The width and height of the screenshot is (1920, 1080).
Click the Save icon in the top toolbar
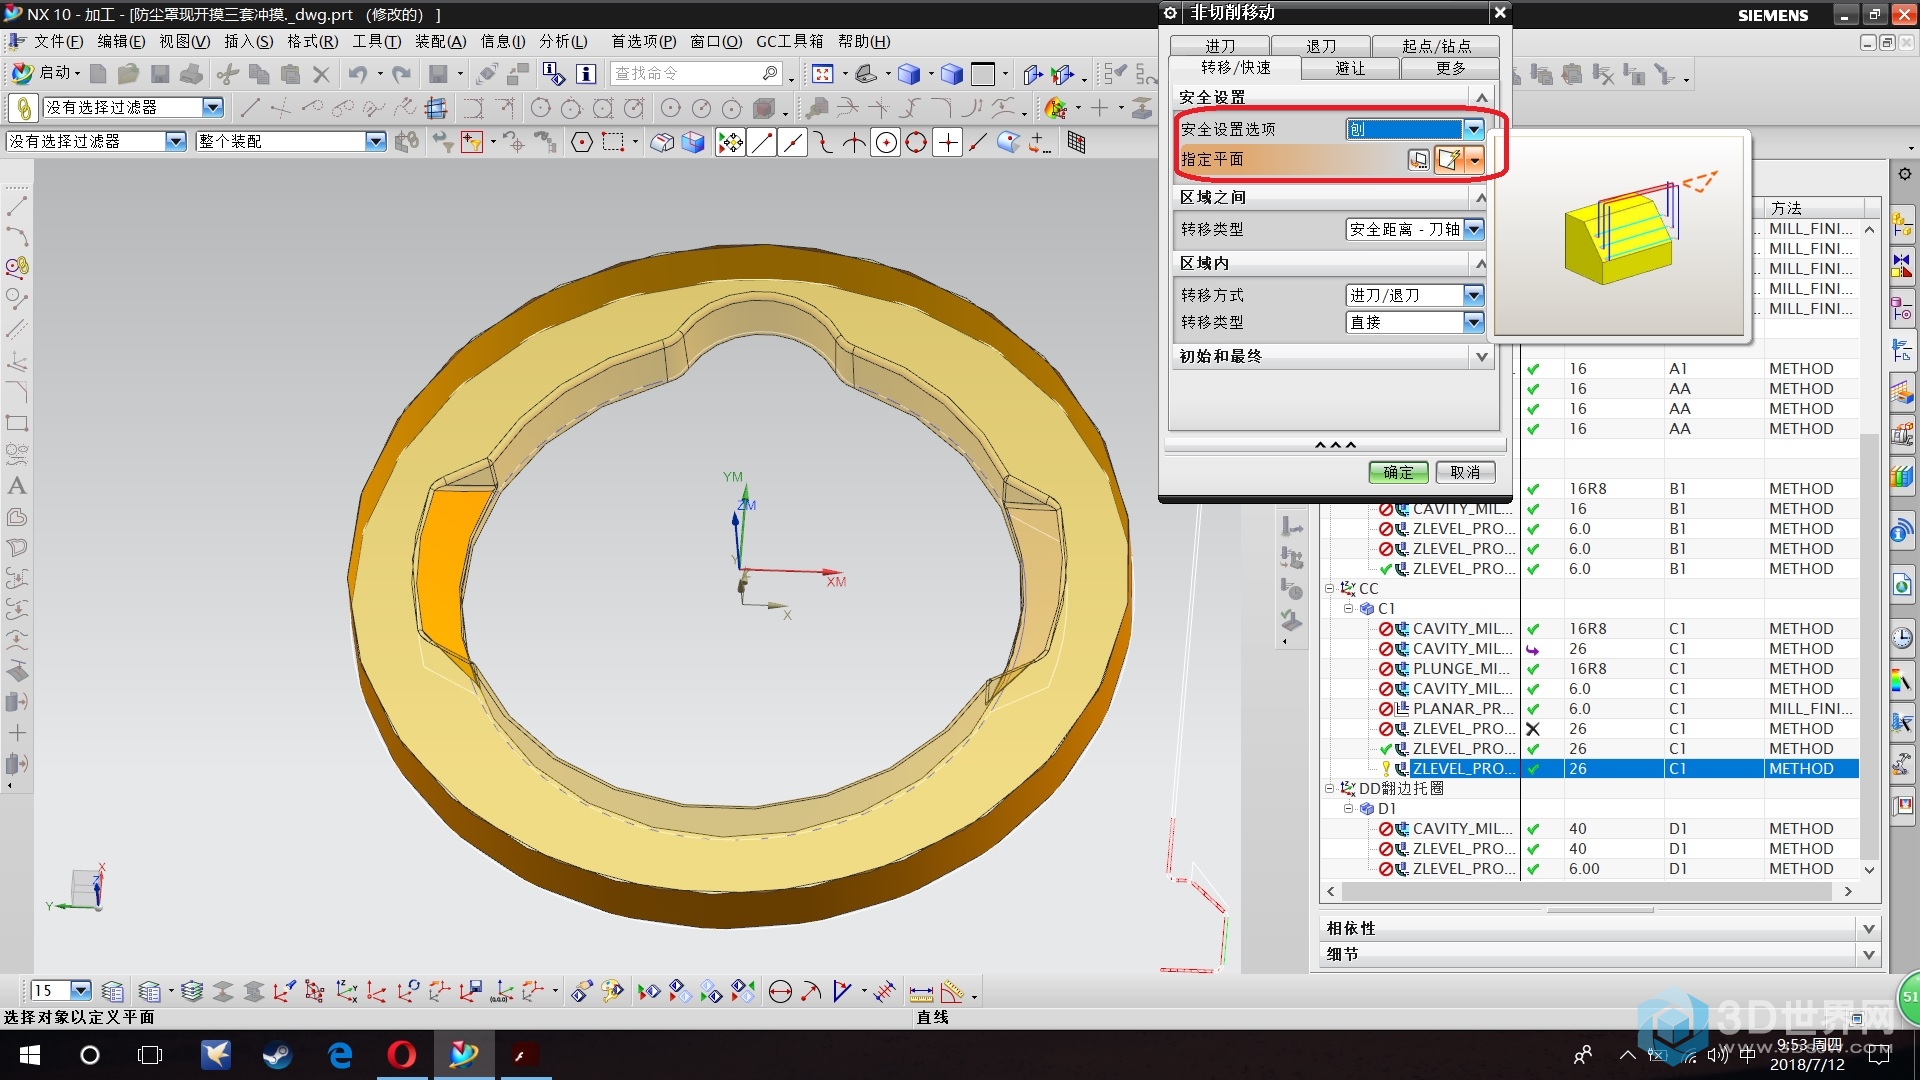coord(160,74)
